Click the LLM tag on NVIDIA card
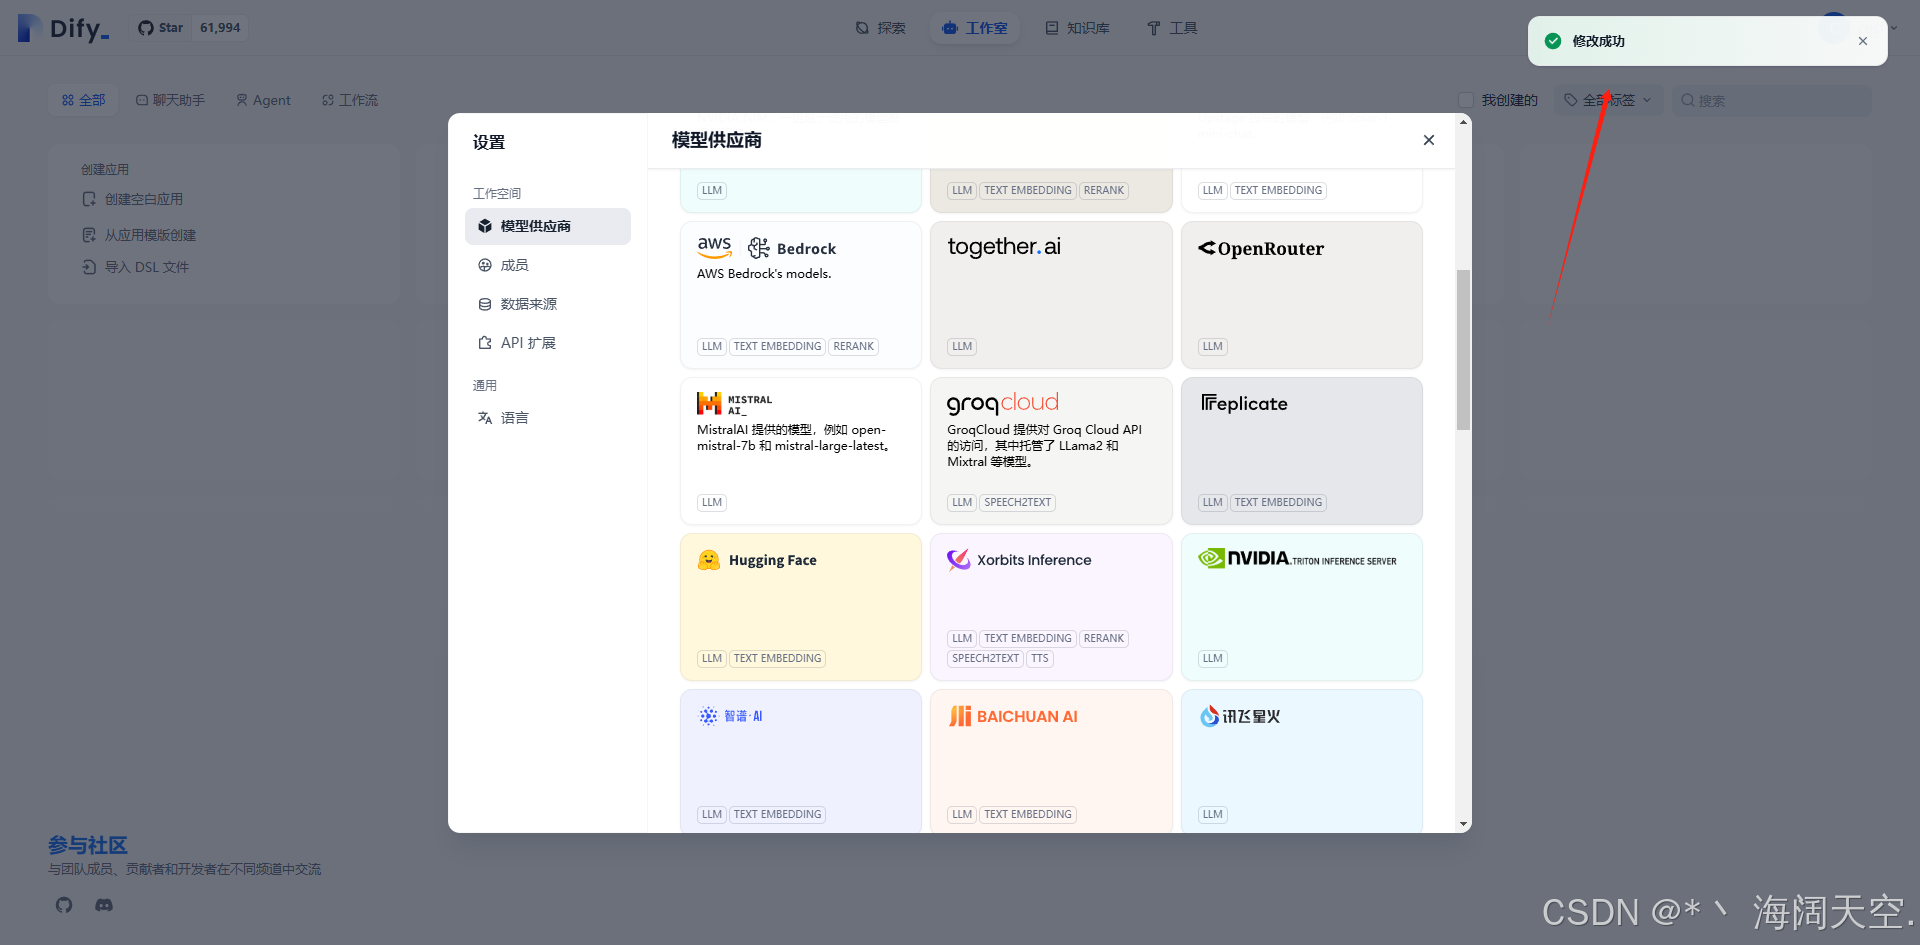The image size is (1920, 945). [1213, 658]
